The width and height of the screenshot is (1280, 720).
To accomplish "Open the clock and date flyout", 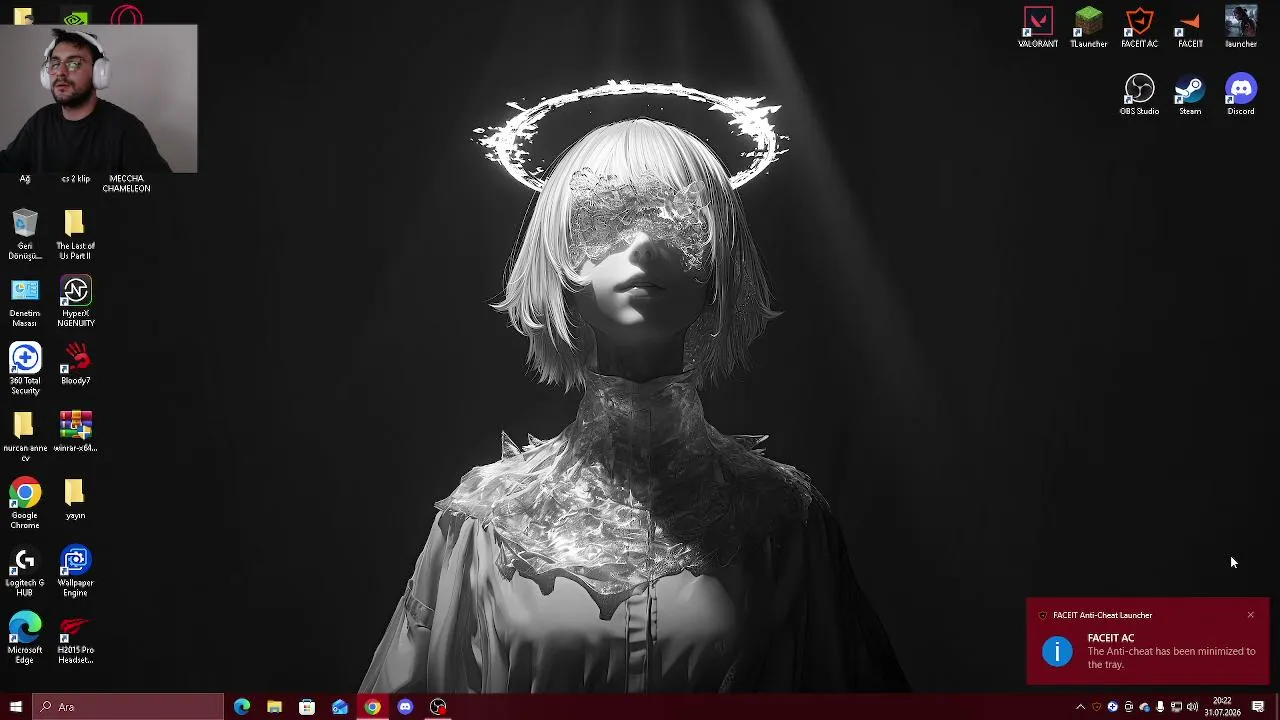I will [x=1222, y=707].
